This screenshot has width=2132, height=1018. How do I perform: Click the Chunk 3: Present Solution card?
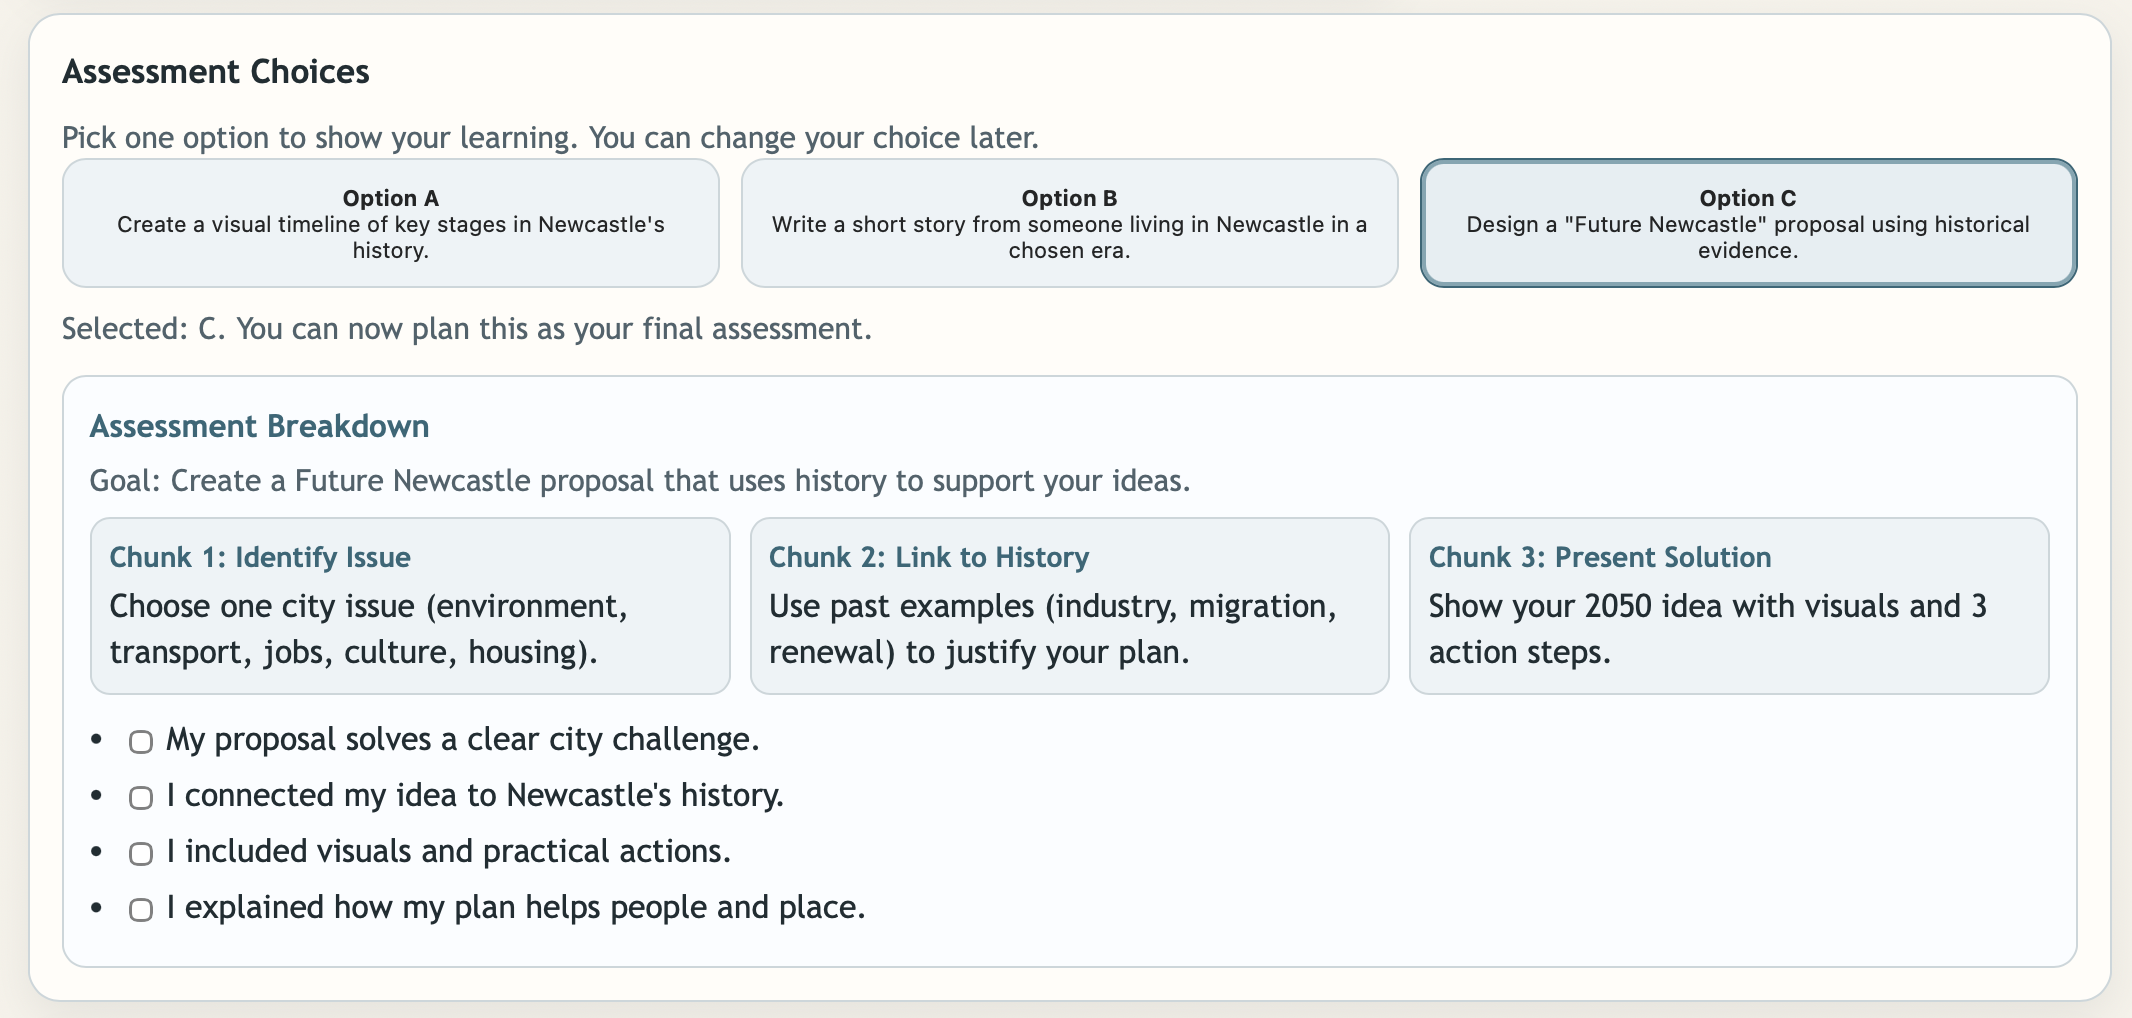(1729, 605)
